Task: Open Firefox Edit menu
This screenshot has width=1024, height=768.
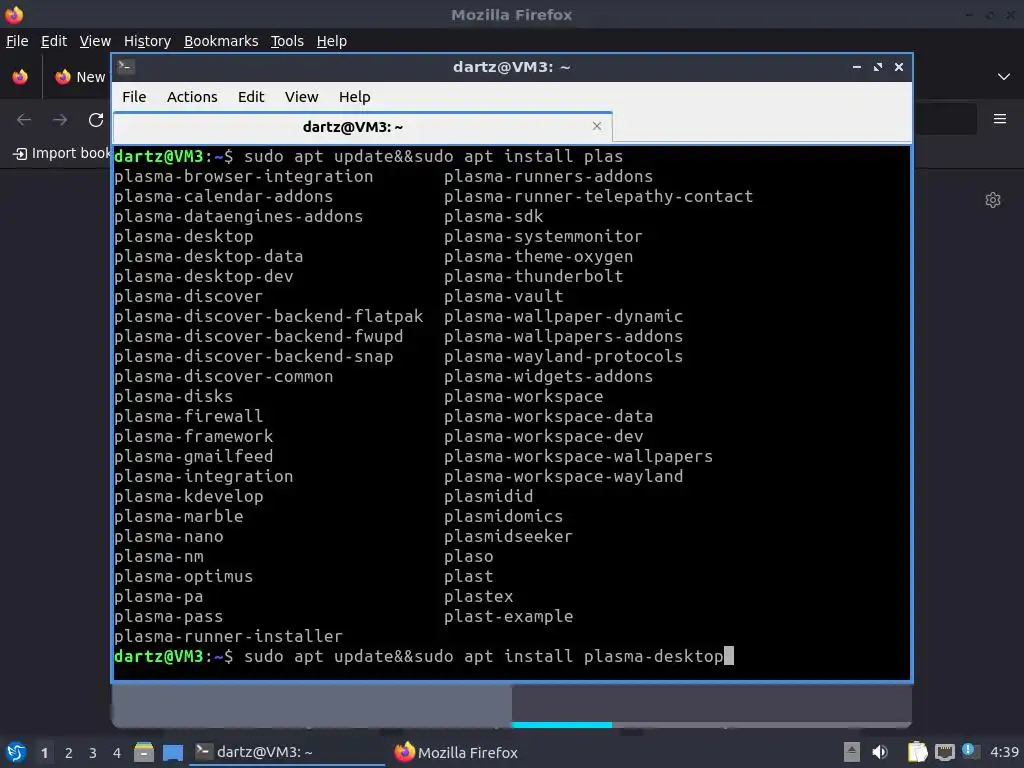Action: [54, 41]
